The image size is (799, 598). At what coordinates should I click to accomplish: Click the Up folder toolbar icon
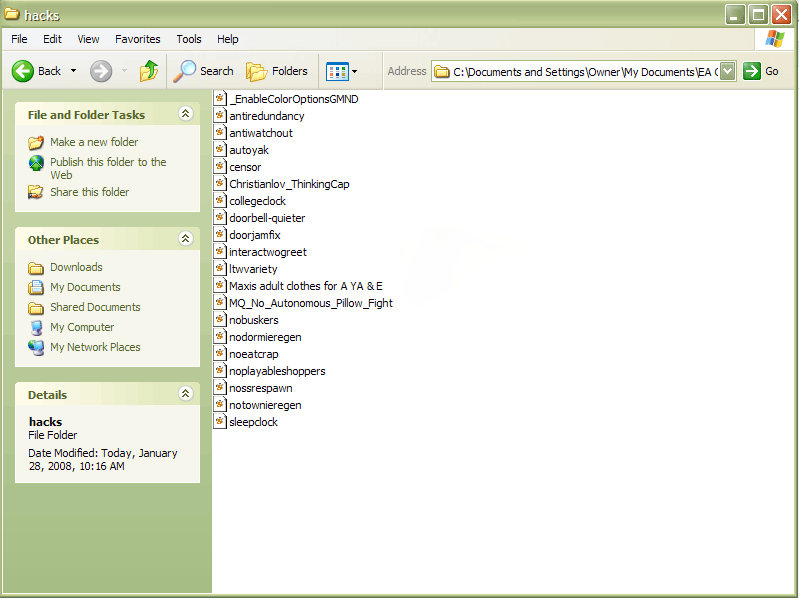point(149,71)
